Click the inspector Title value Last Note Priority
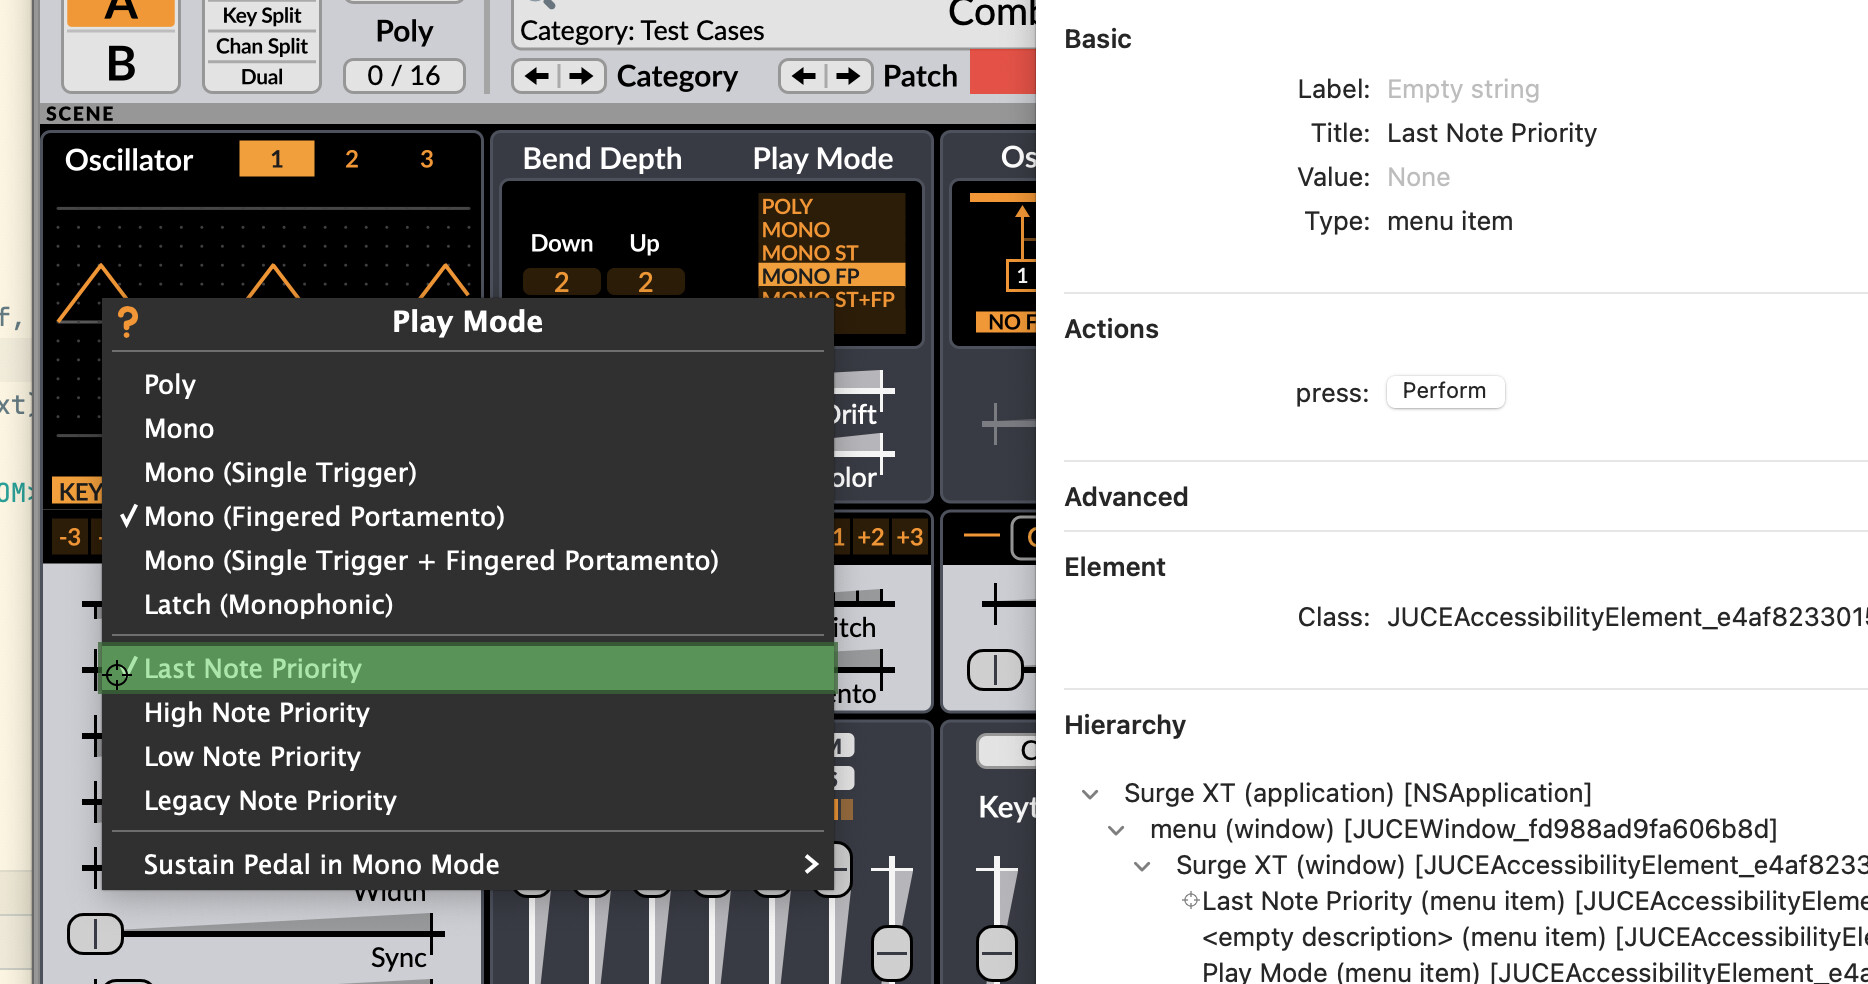Viewport: 1868px width, 984px height. (x=1492, y=133)
